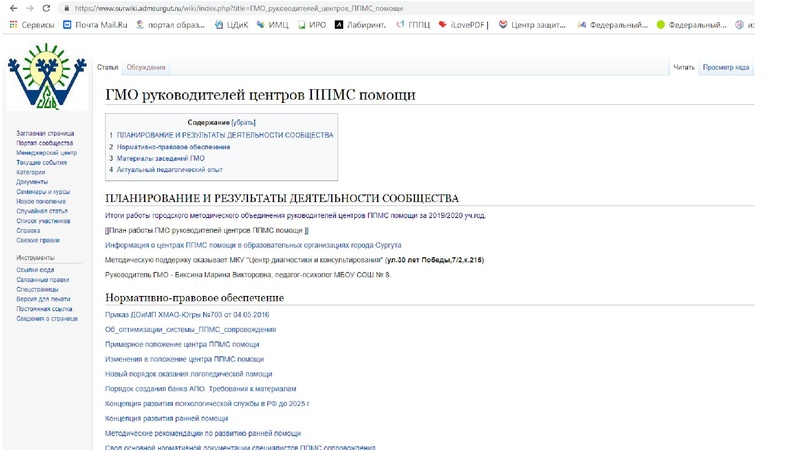Screen dimensions: 800x450
Task: Jump to Материалы заседаний ГМО contents entry
Action: click(x=160, y=158)
